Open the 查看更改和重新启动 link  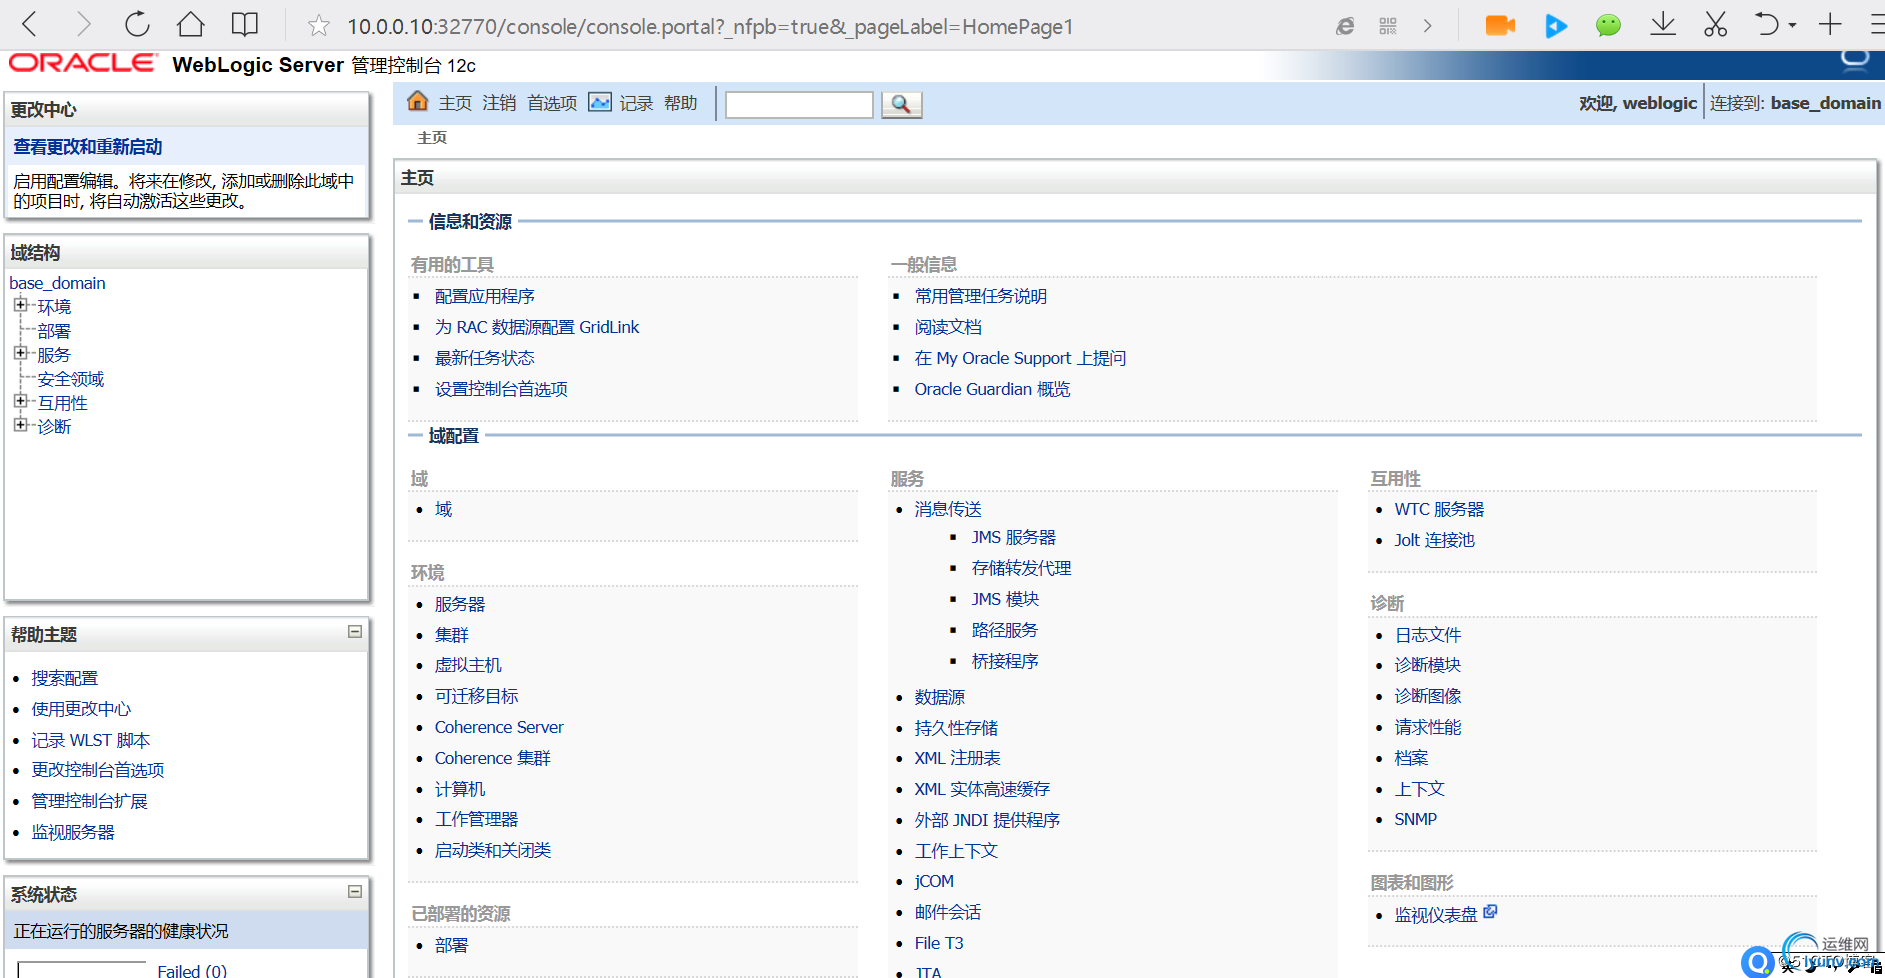pos(88,147)
